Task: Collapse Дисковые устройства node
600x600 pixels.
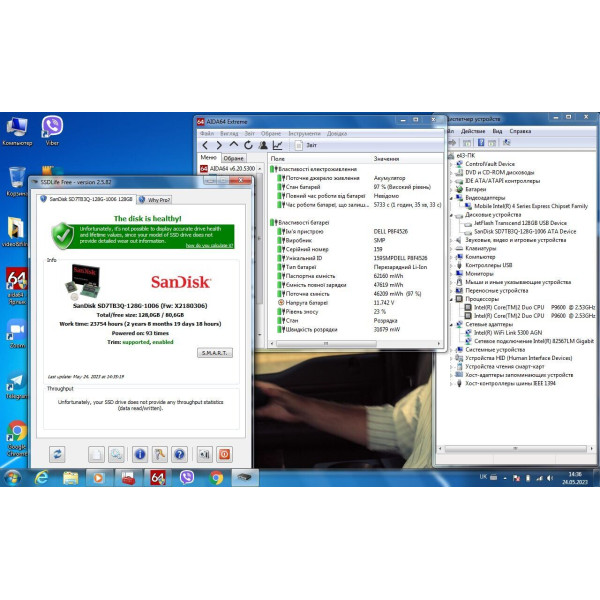Action: [x=452, y=215]
